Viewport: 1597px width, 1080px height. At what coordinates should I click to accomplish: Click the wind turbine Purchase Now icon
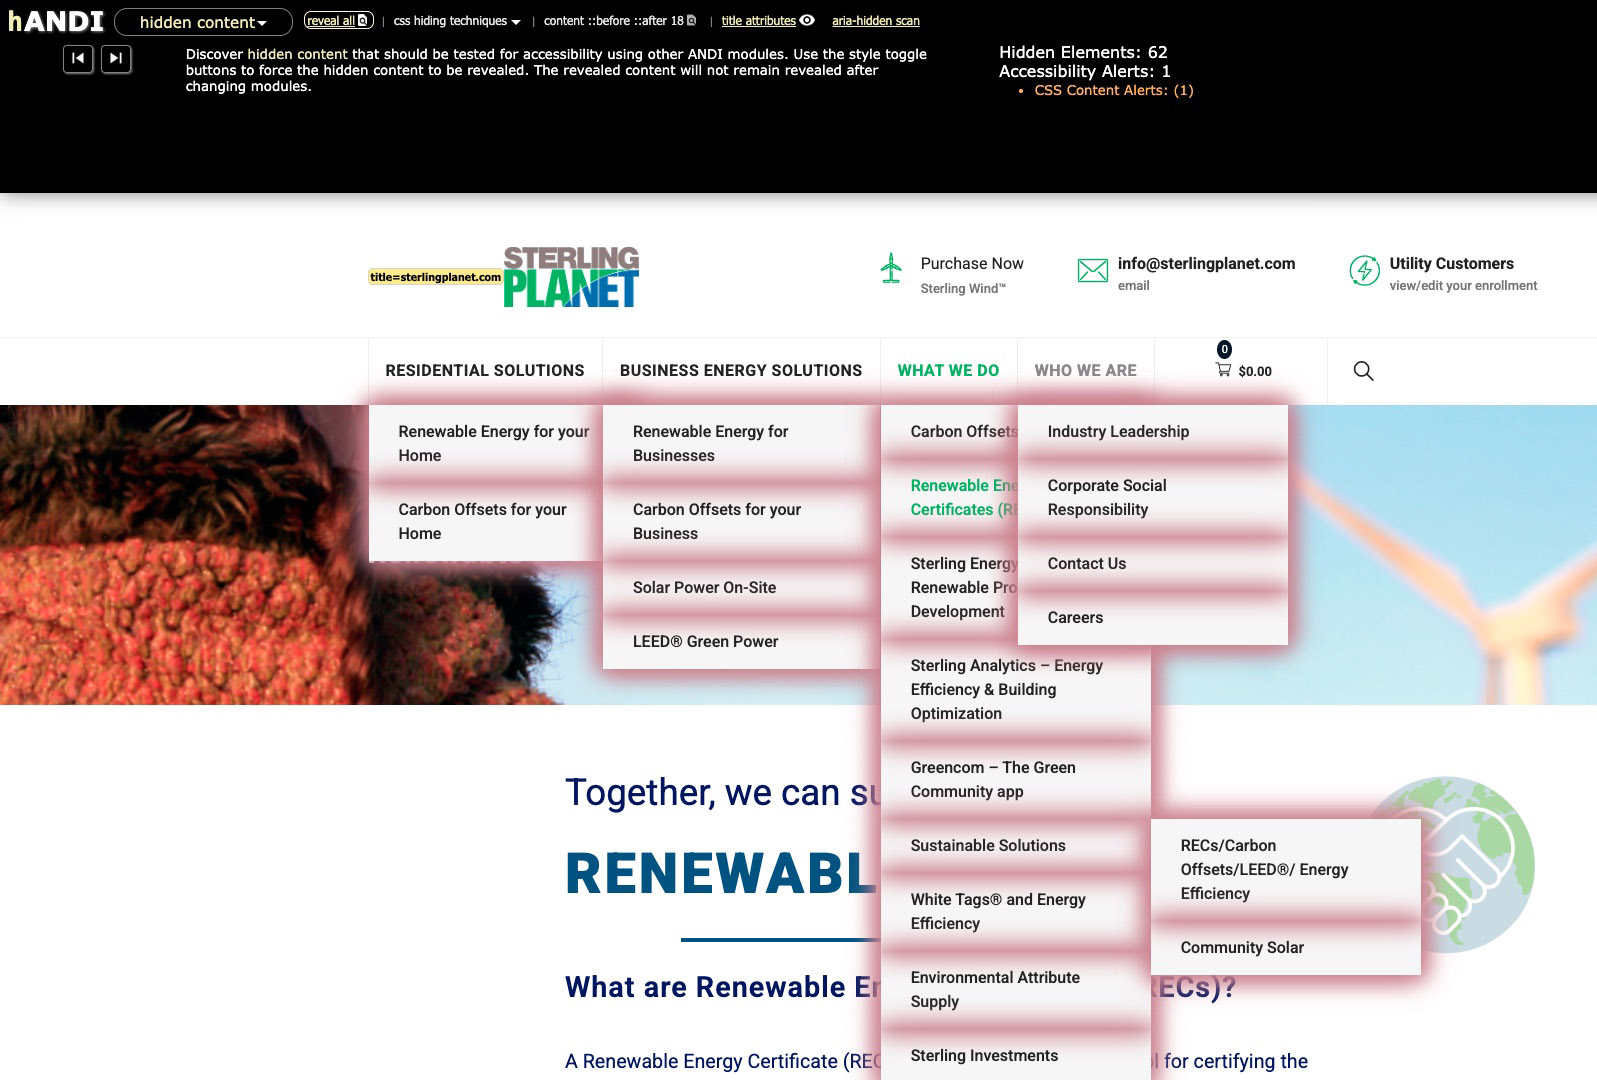tap(891, 268)
